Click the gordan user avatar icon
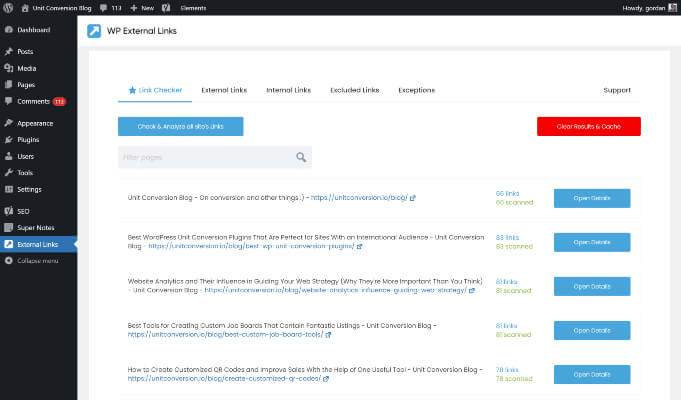The height and width of the screenshot is (400, 681). [x=672, y=8]
